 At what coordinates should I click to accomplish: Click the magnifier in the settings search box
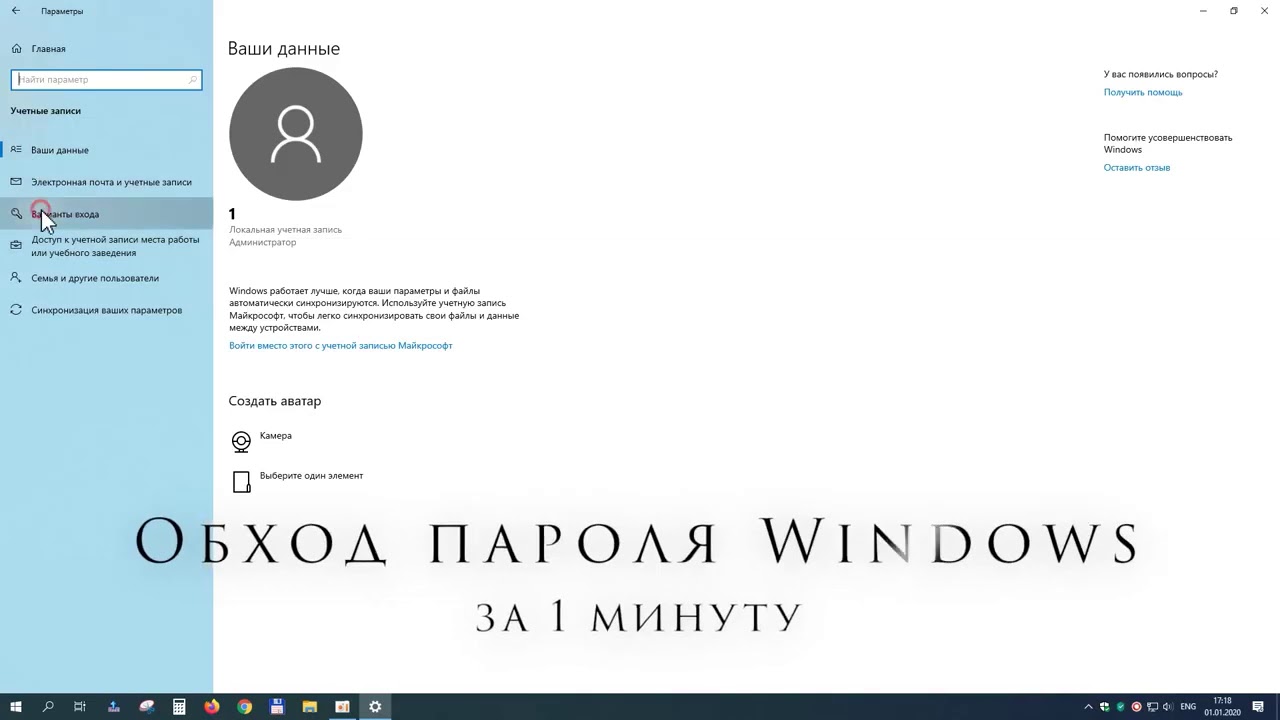coord(193,79)
